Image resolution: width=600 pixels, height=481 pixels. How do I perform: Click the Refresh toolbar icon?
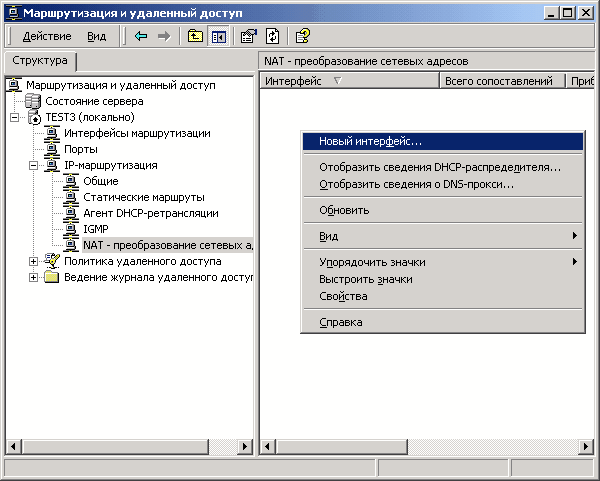pyautogui.click(x=271, y=36)
